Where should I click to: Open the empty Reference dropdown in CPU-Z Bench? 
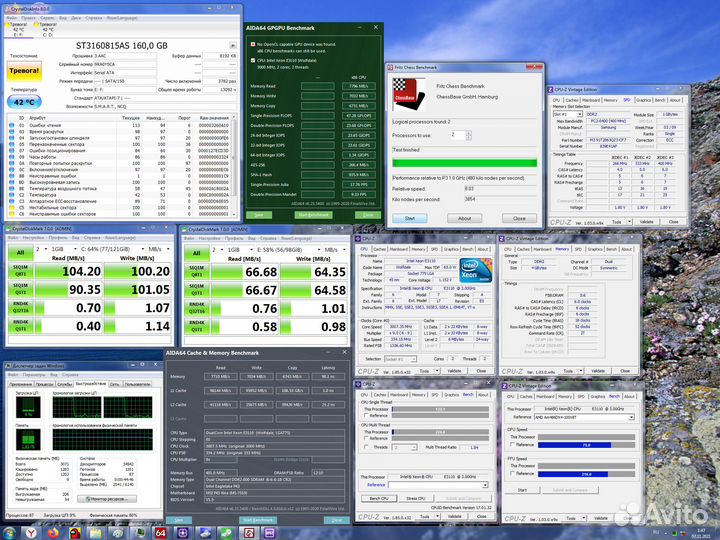tap(438, 485)
